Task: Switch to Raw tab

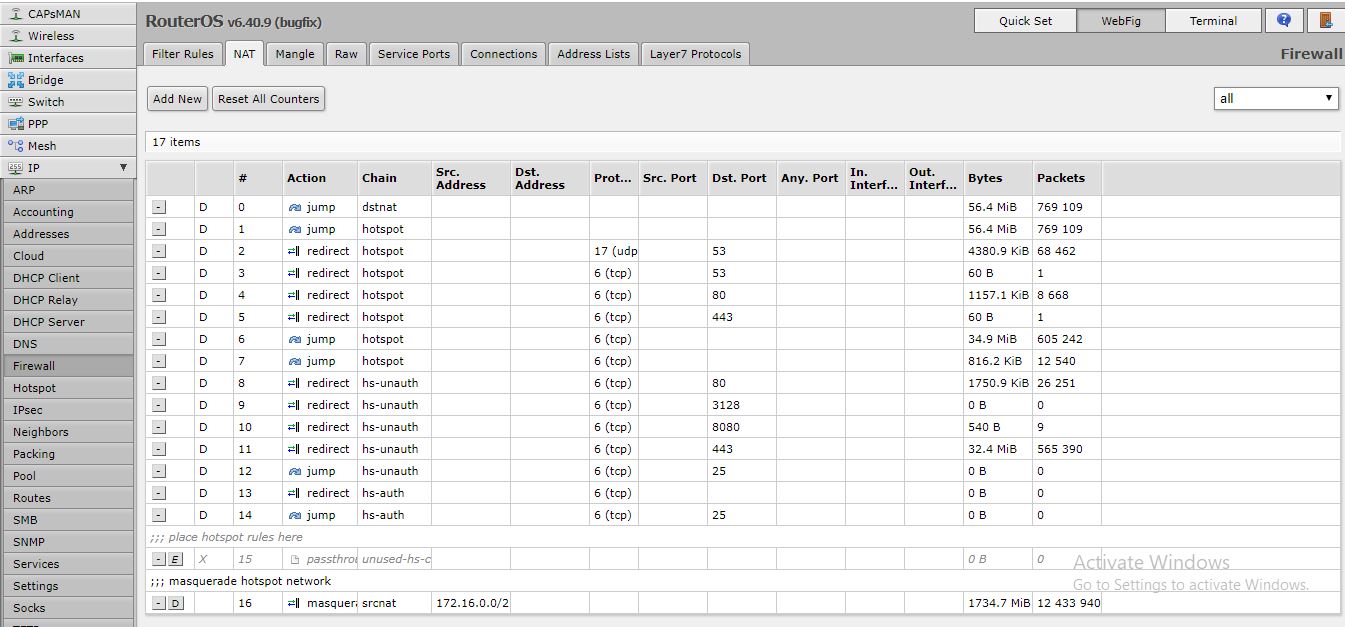Action: (x=346, y=54)
